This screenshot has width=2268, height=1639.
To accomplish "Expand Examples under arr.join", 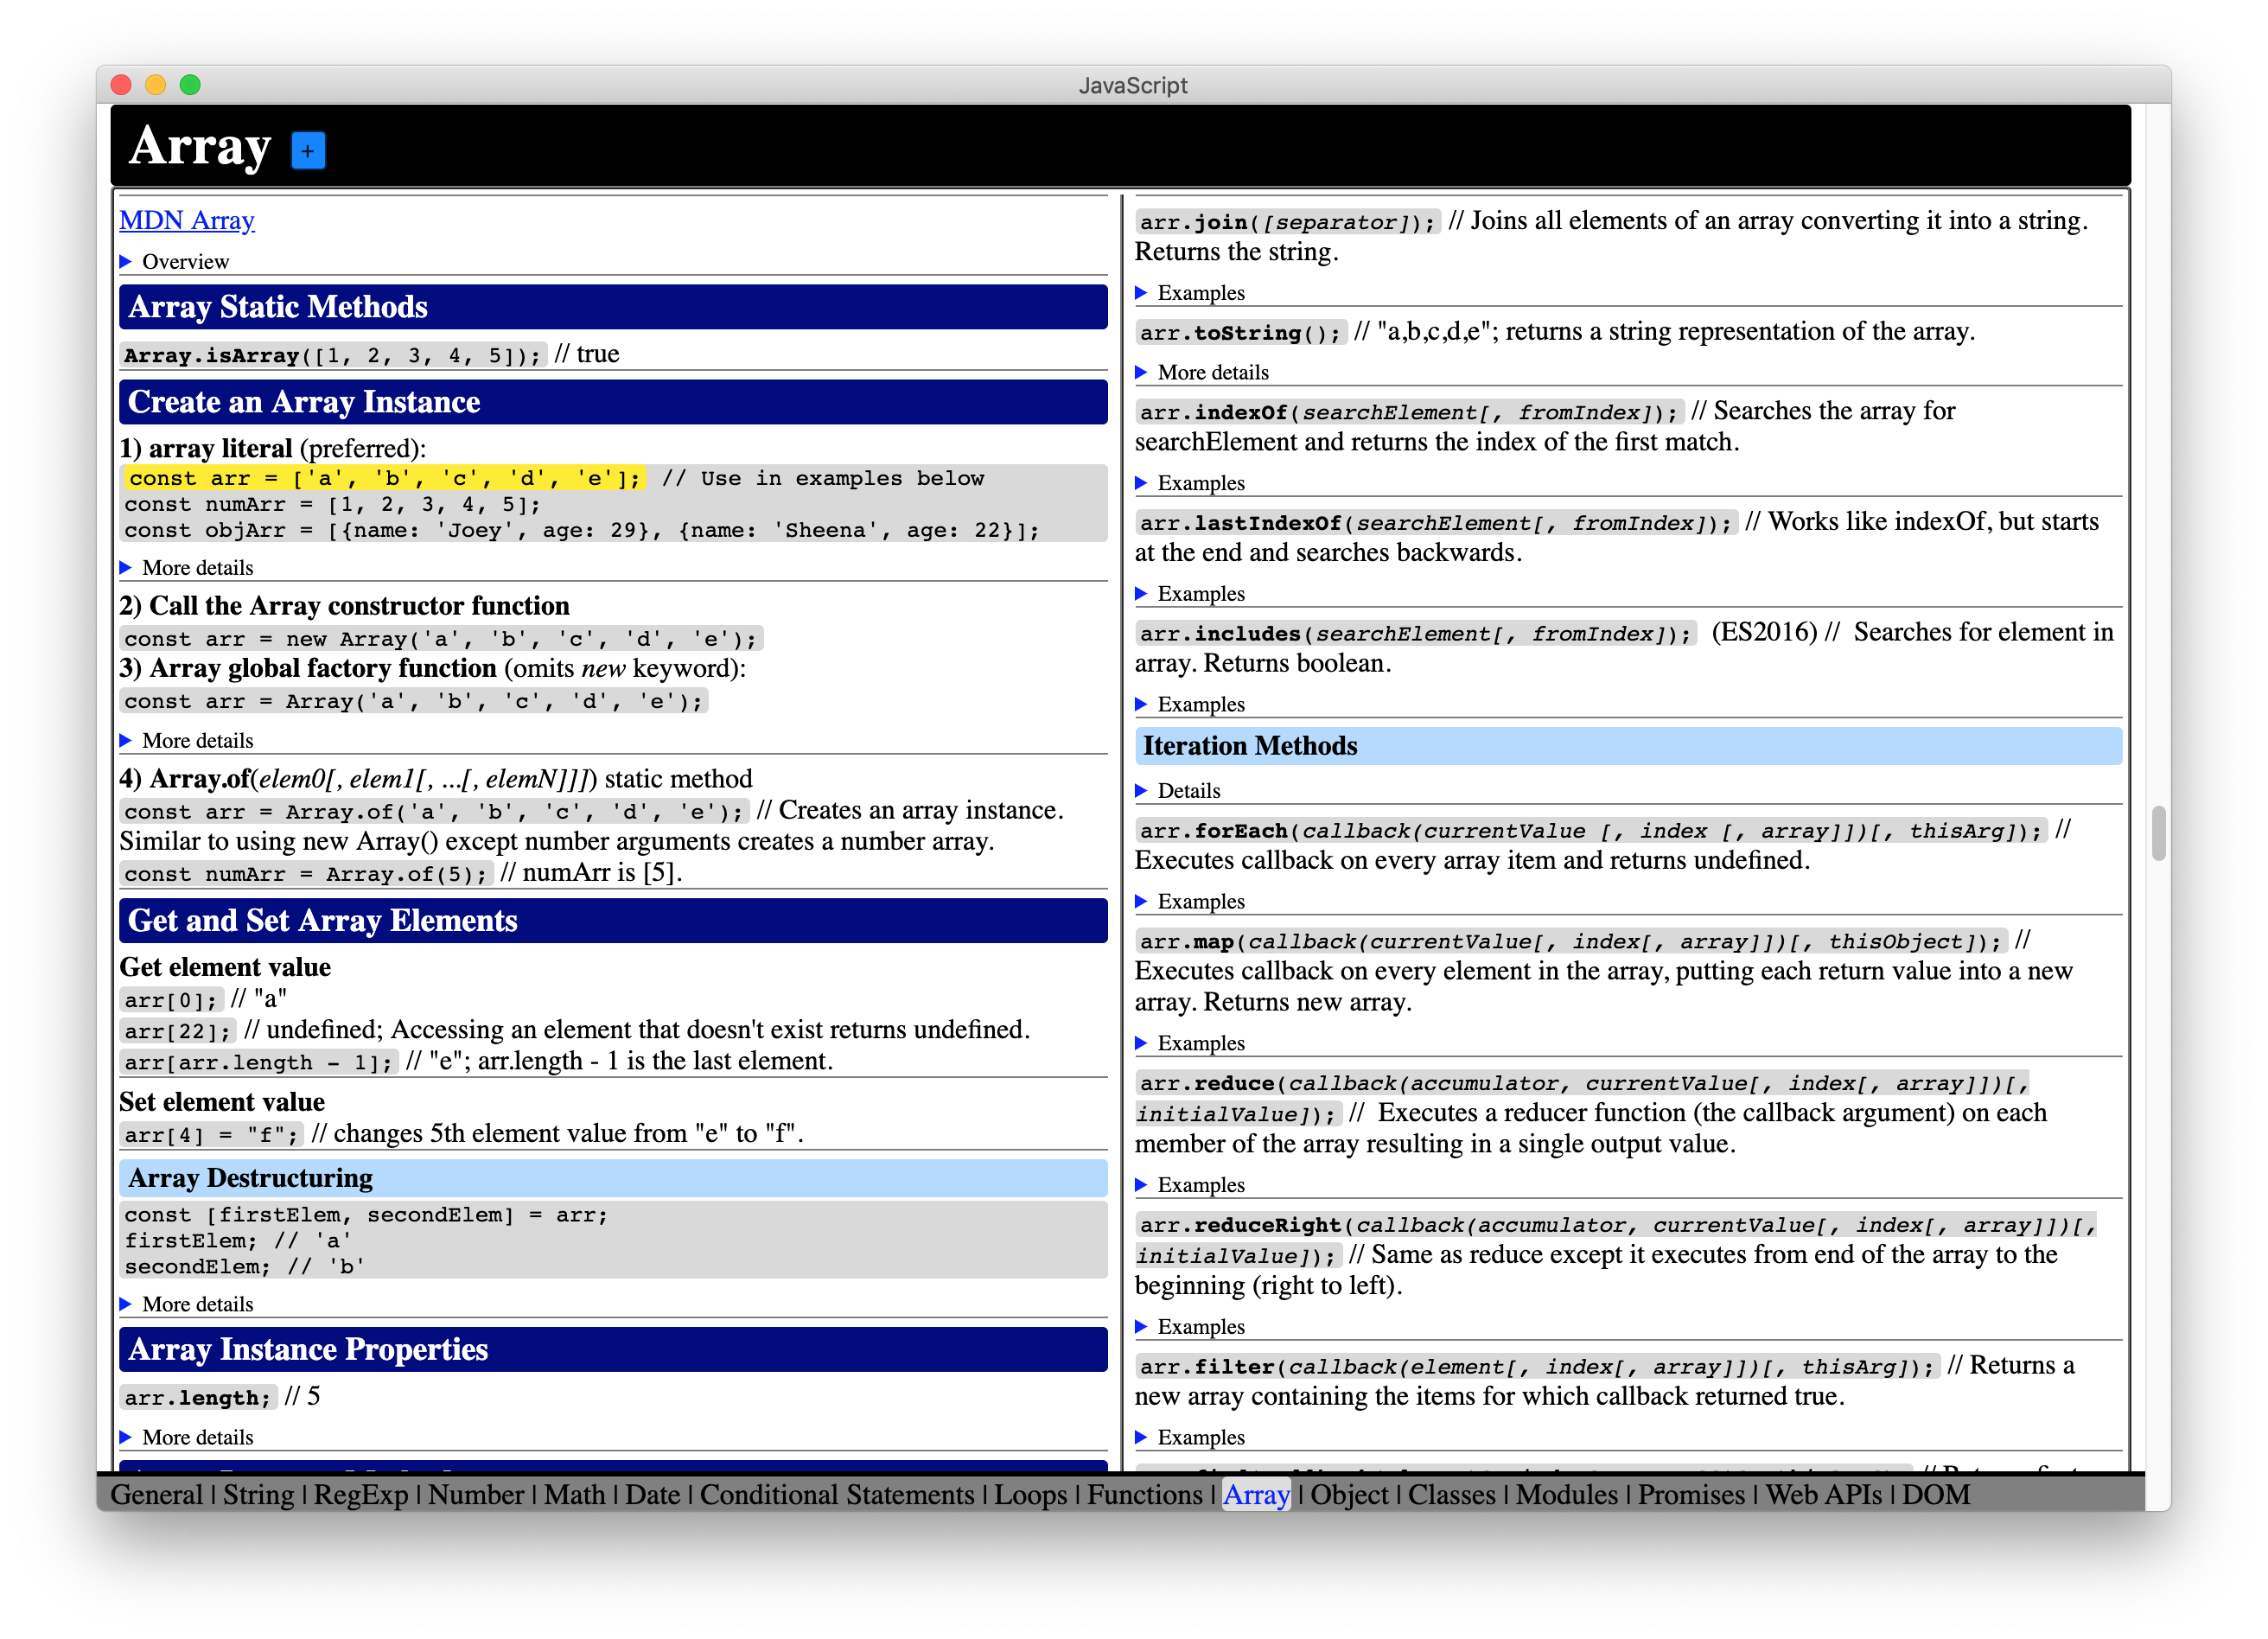I will (x=1141, y=293).
